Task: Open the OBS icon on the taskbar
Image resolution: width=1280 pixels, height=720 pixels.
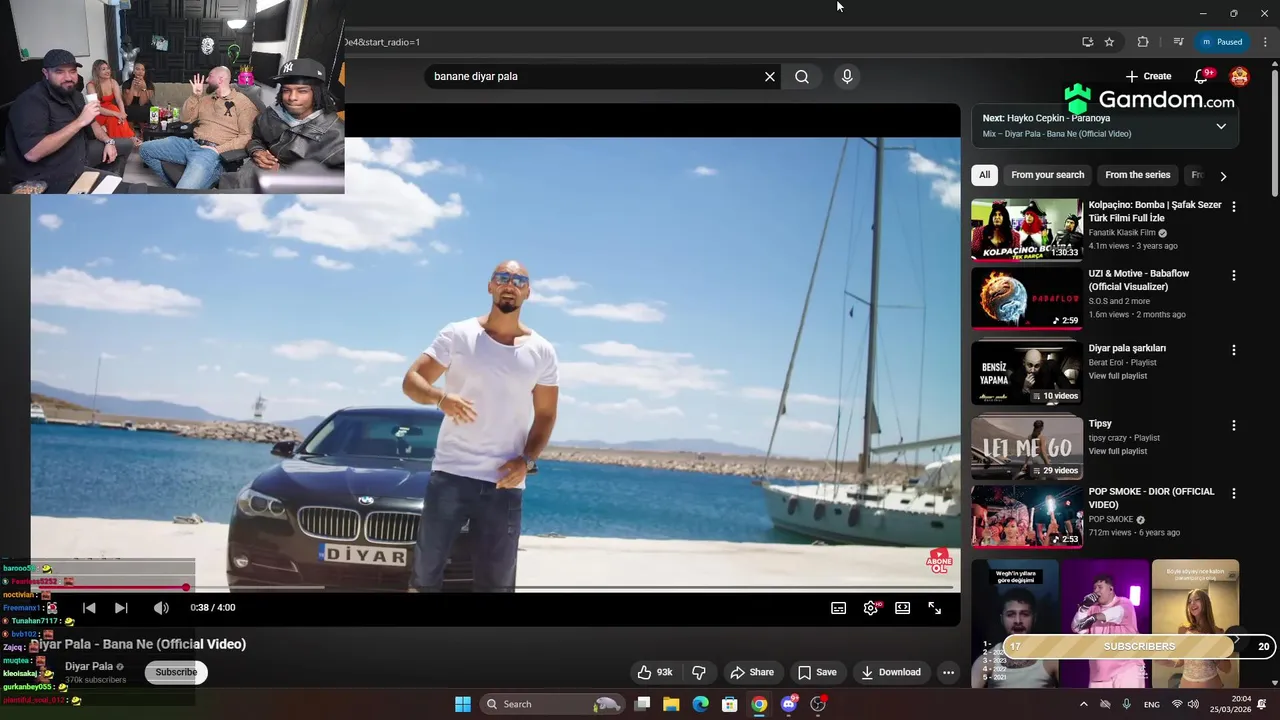Action: point(818,704)
